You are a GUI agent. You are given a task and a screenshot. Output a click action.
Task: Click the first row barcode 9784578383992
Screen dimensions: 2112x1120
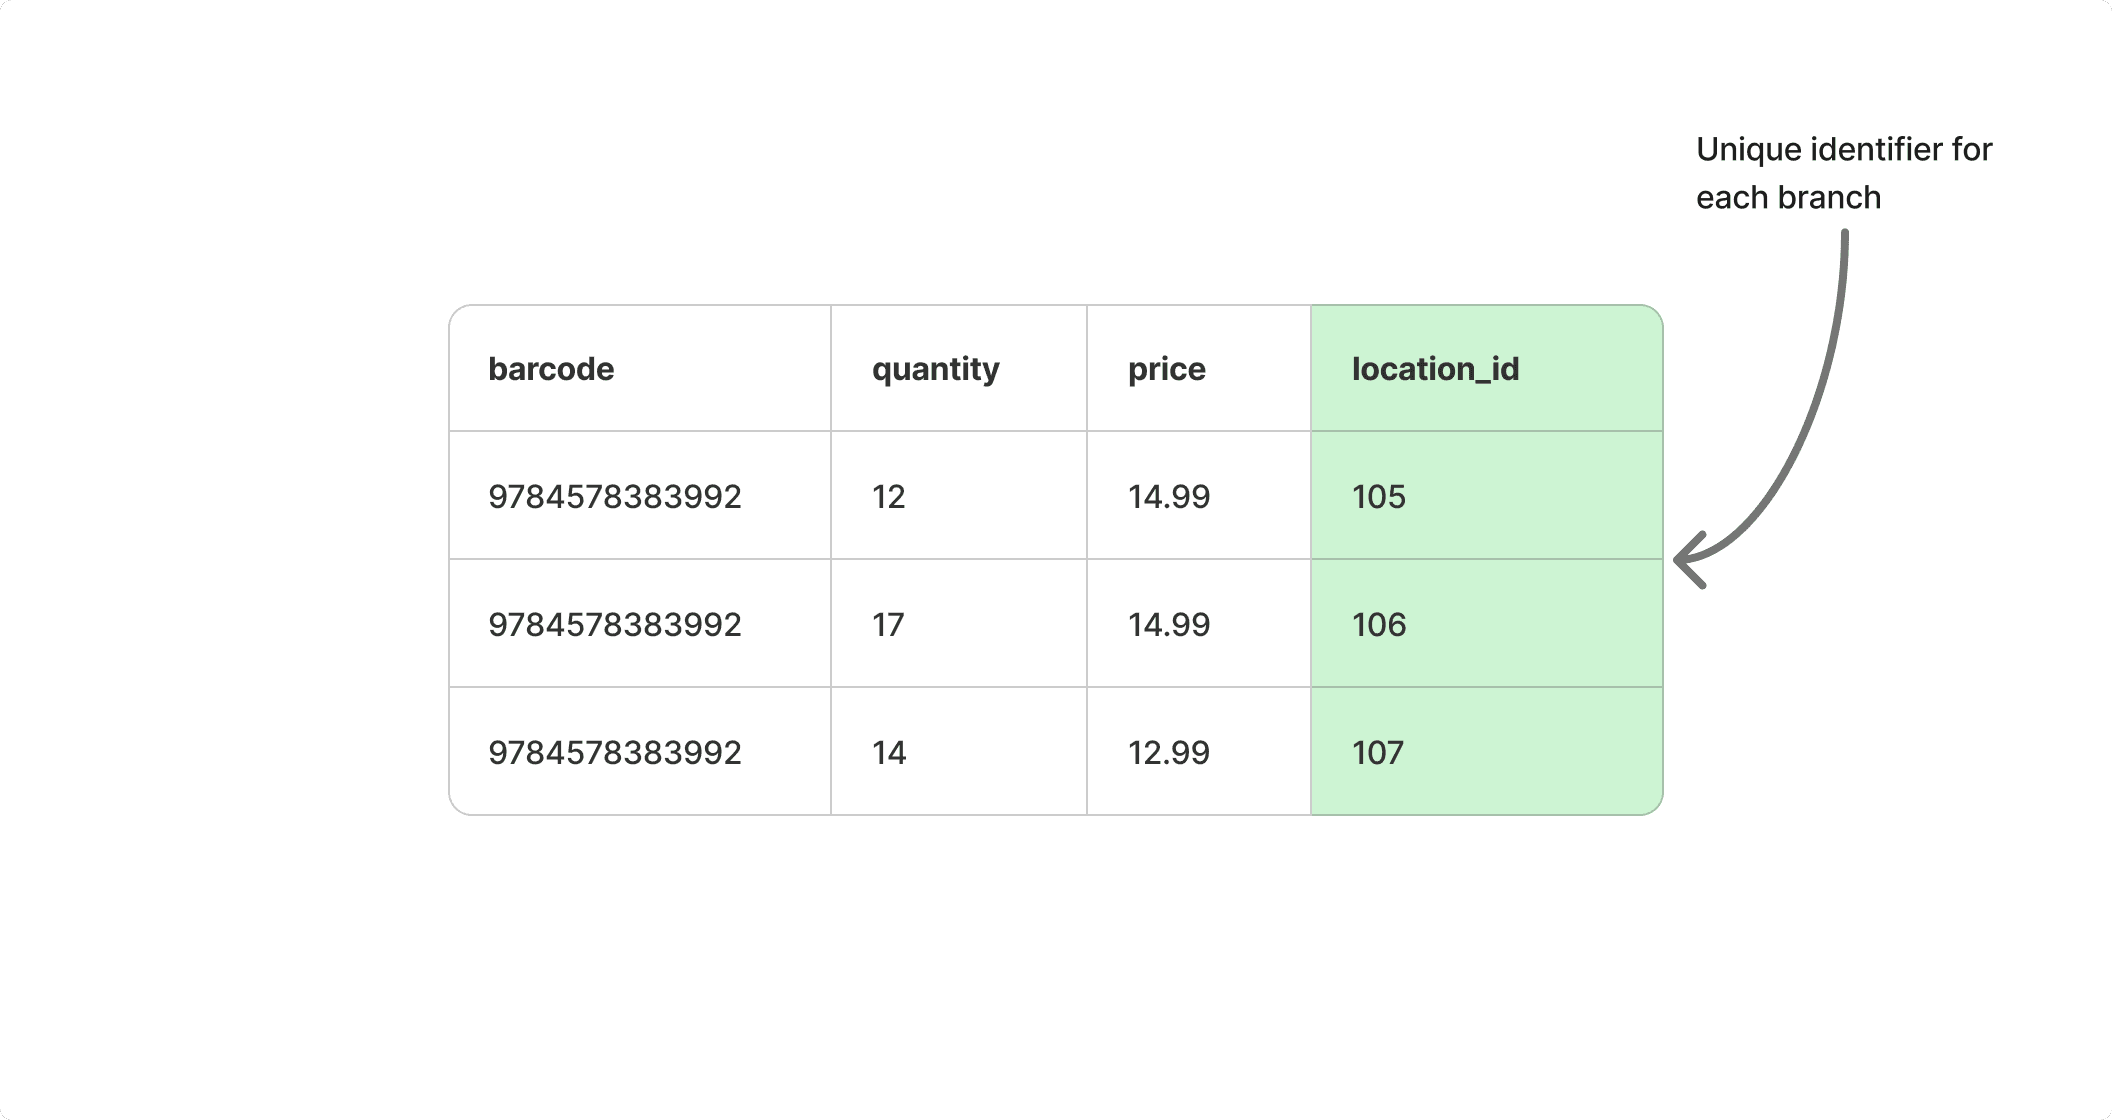click(614, 497)
